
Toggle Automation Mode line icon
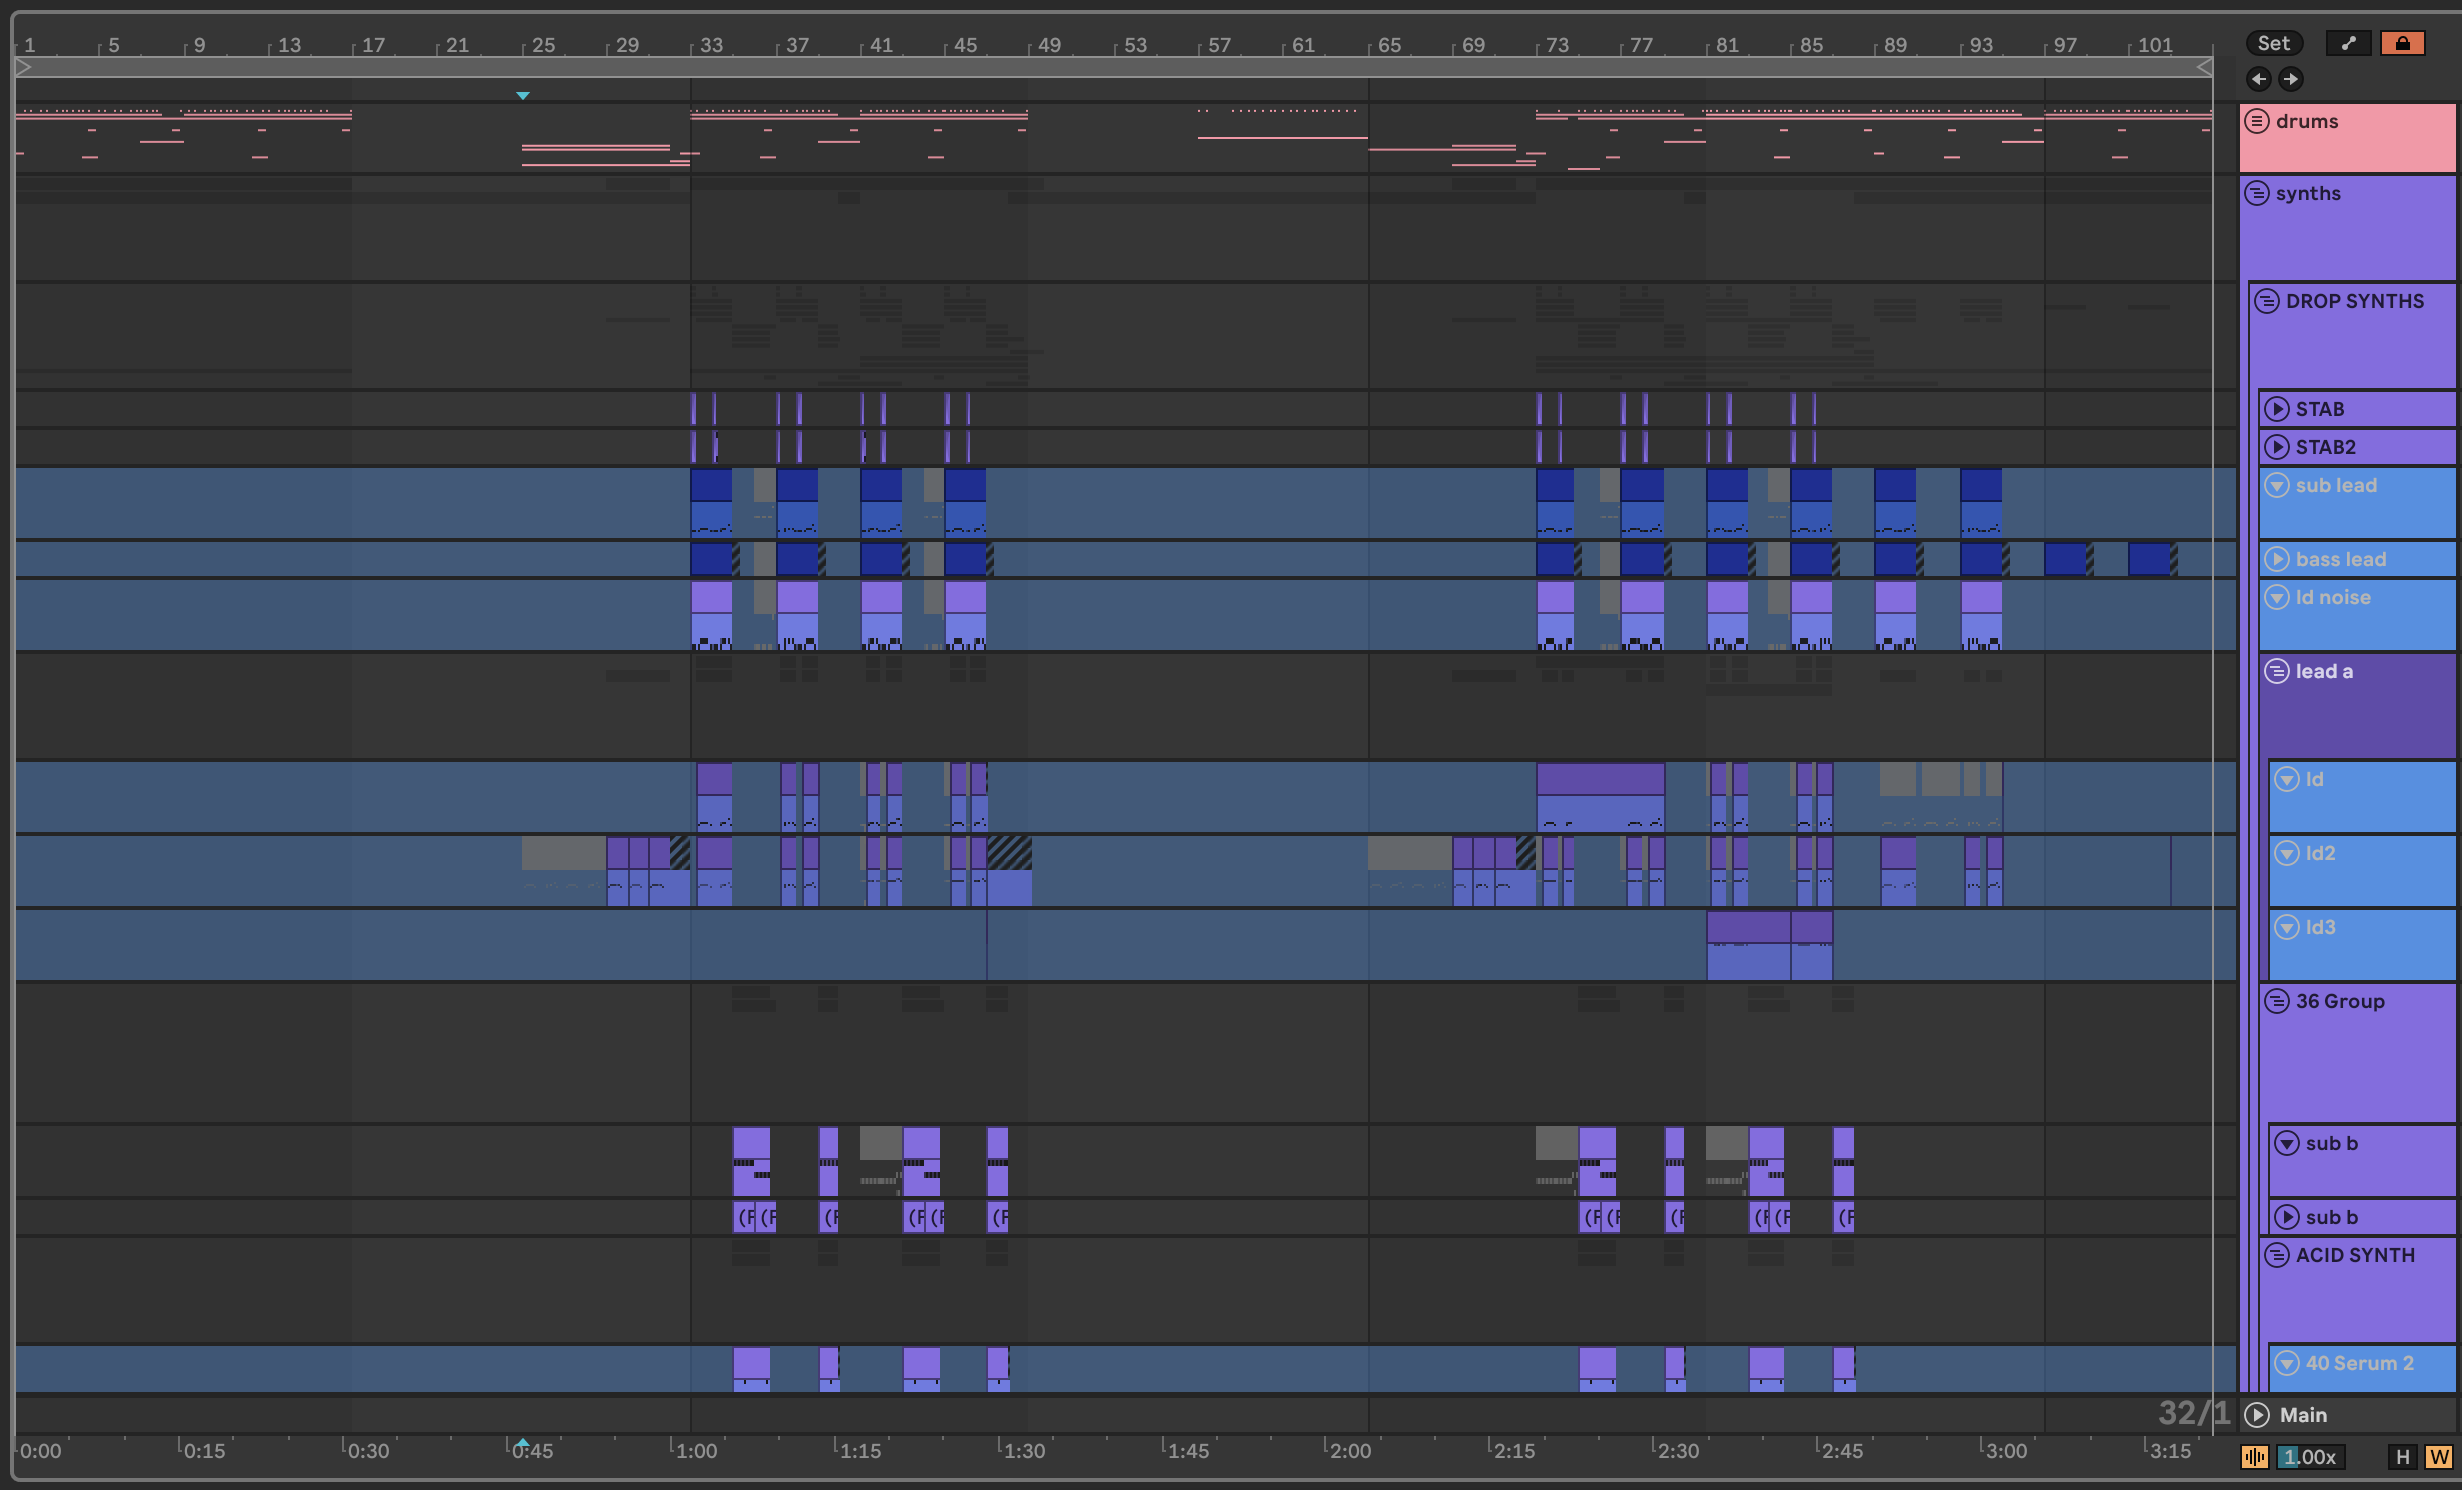point(2348,43)
